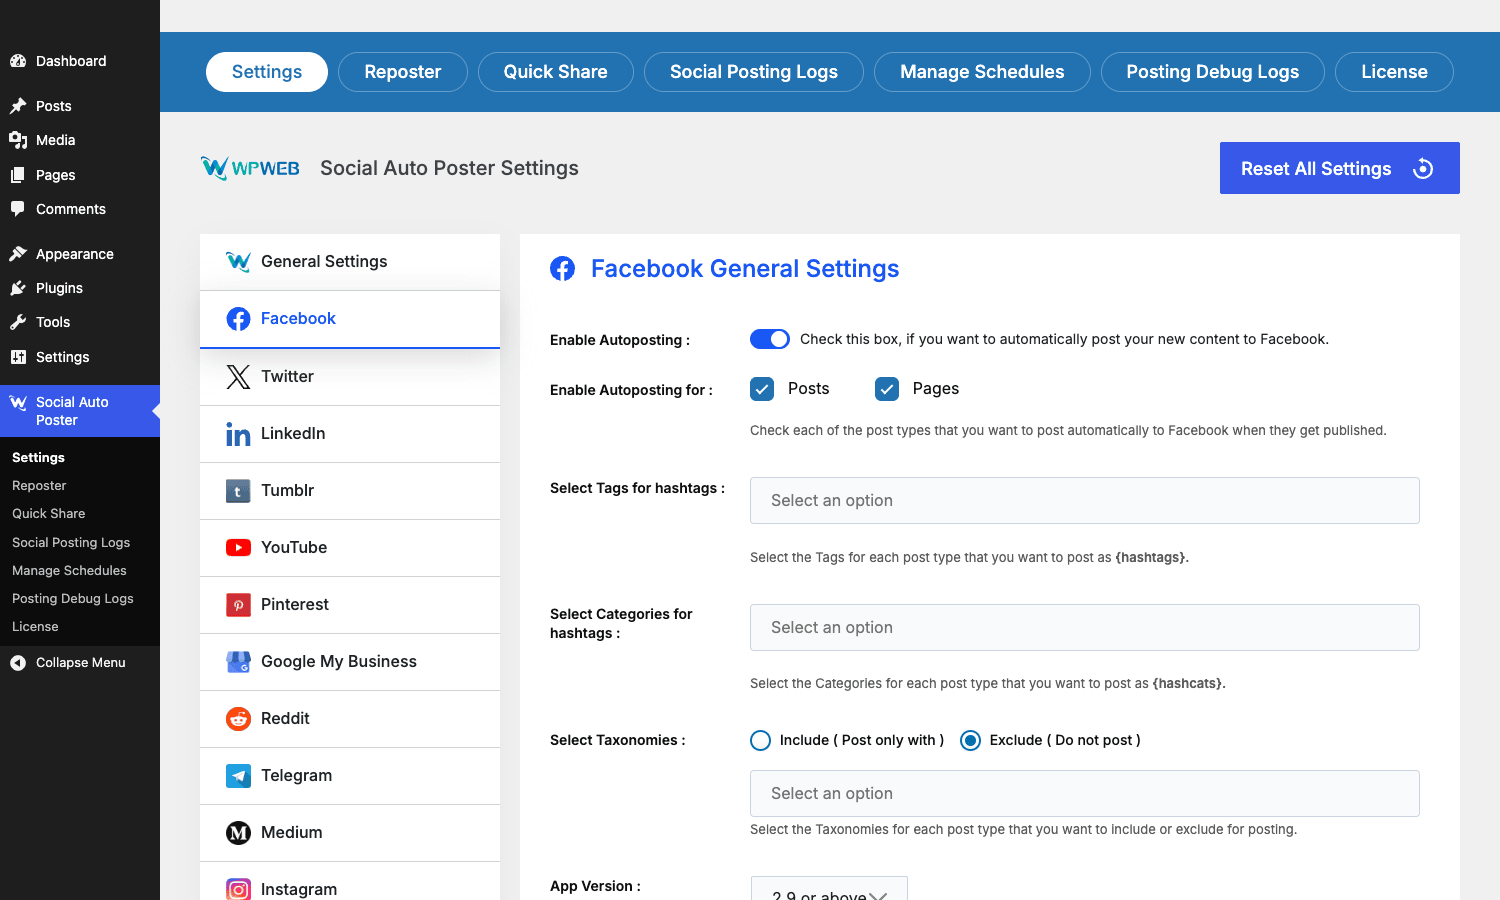1500x900 pixels.
Task: Click the Facebook General Settings heading
Action: [745, 268]
